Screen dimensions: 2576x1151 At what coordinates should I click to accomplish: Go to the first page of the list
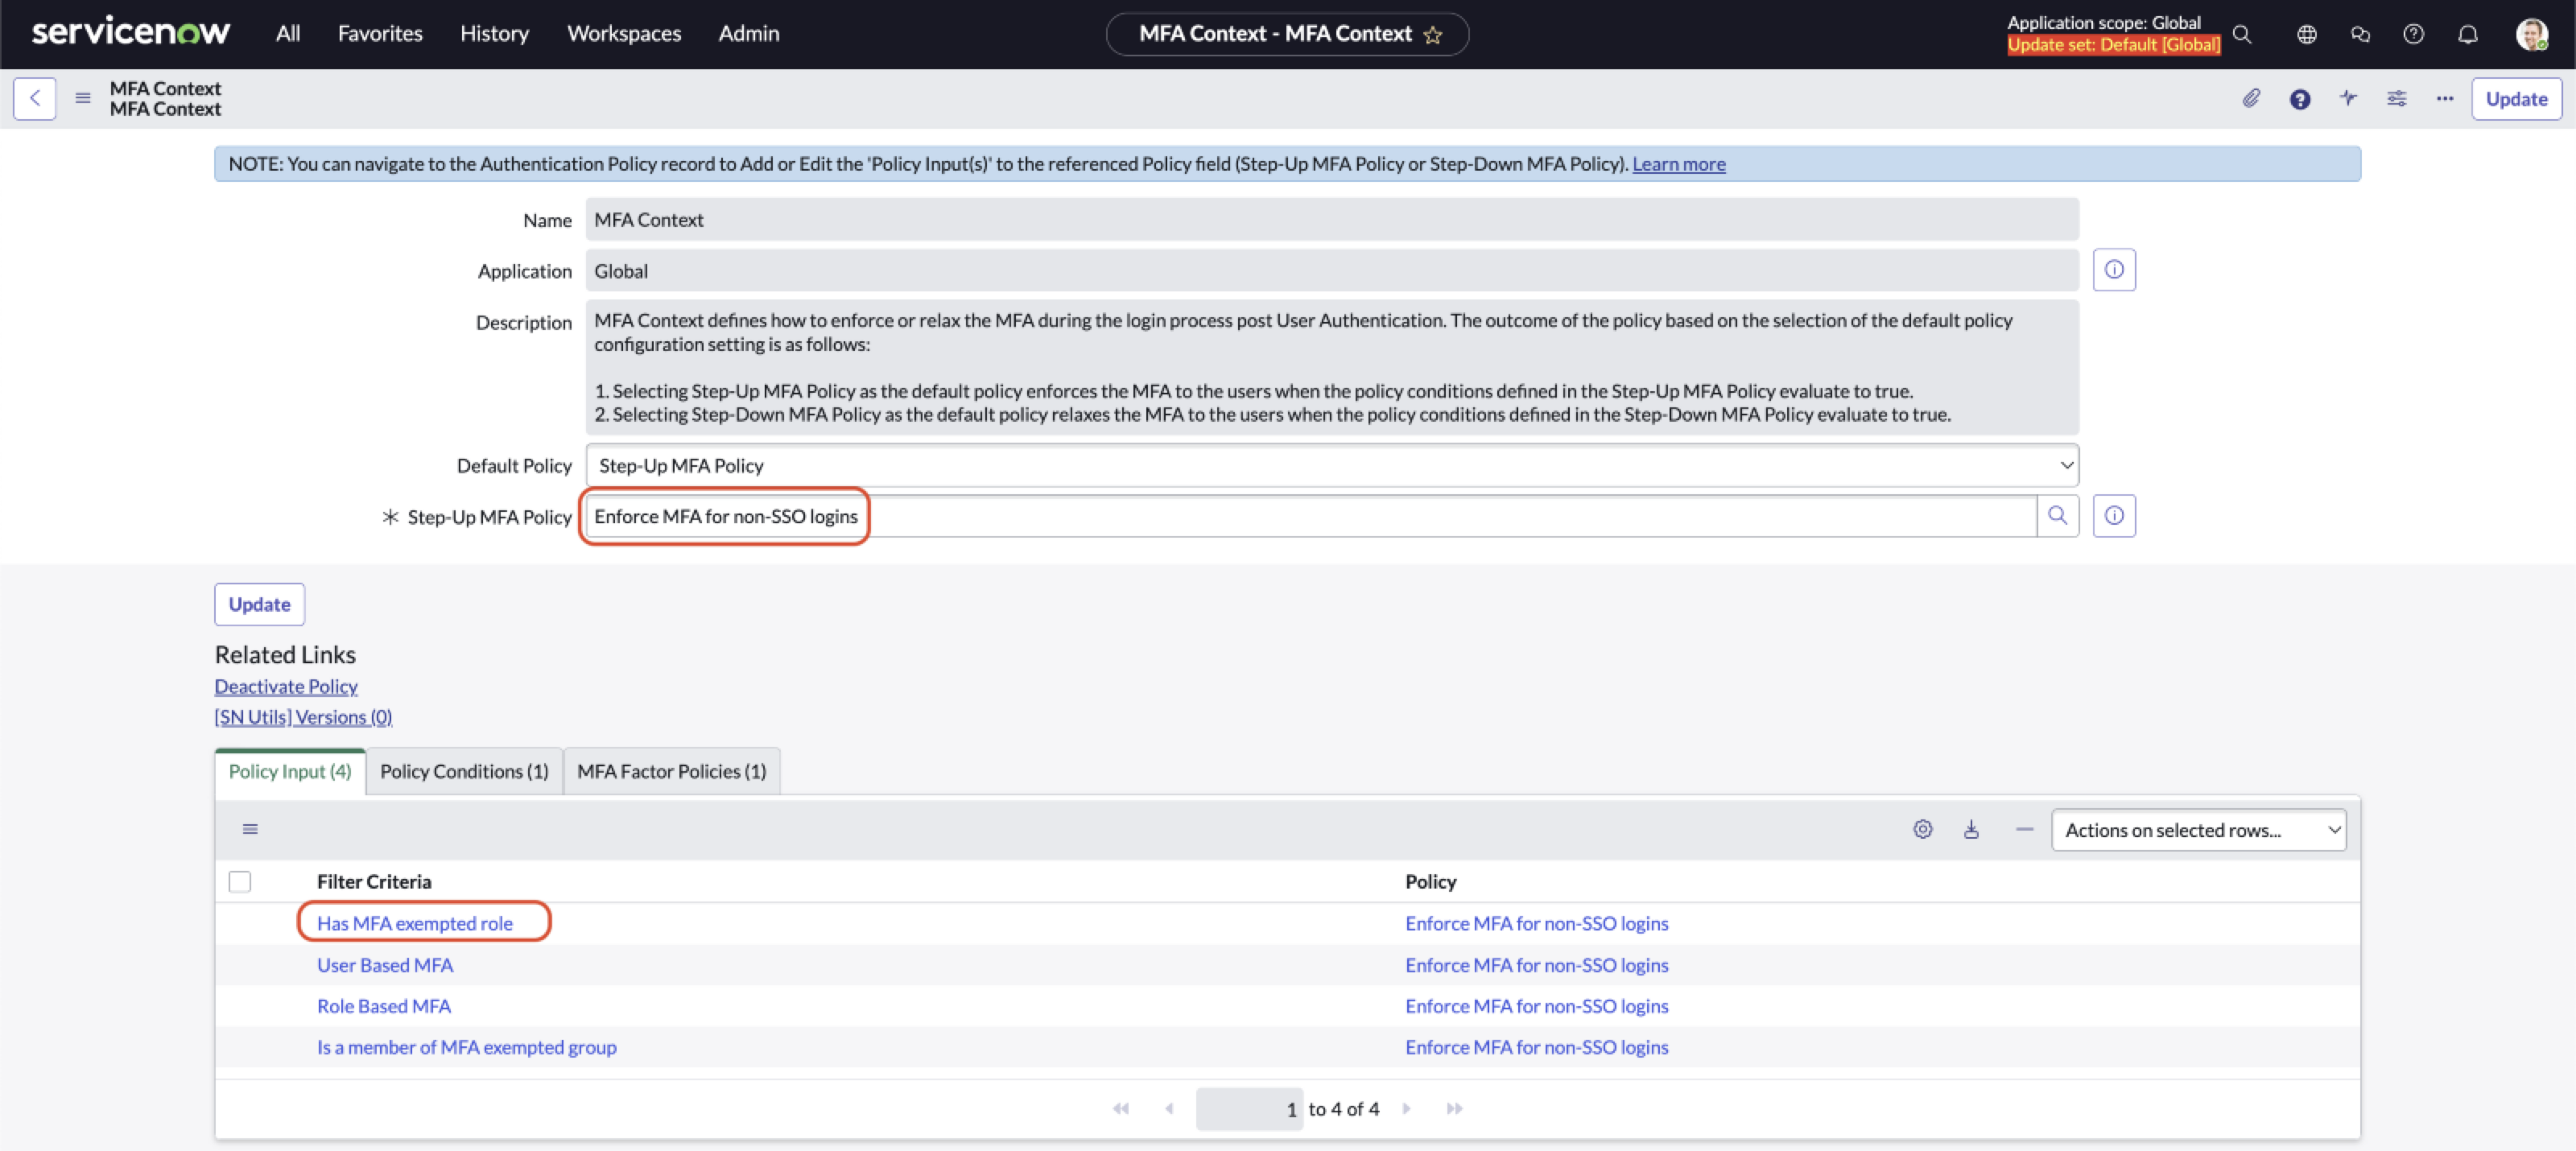coord(1121,1108)
